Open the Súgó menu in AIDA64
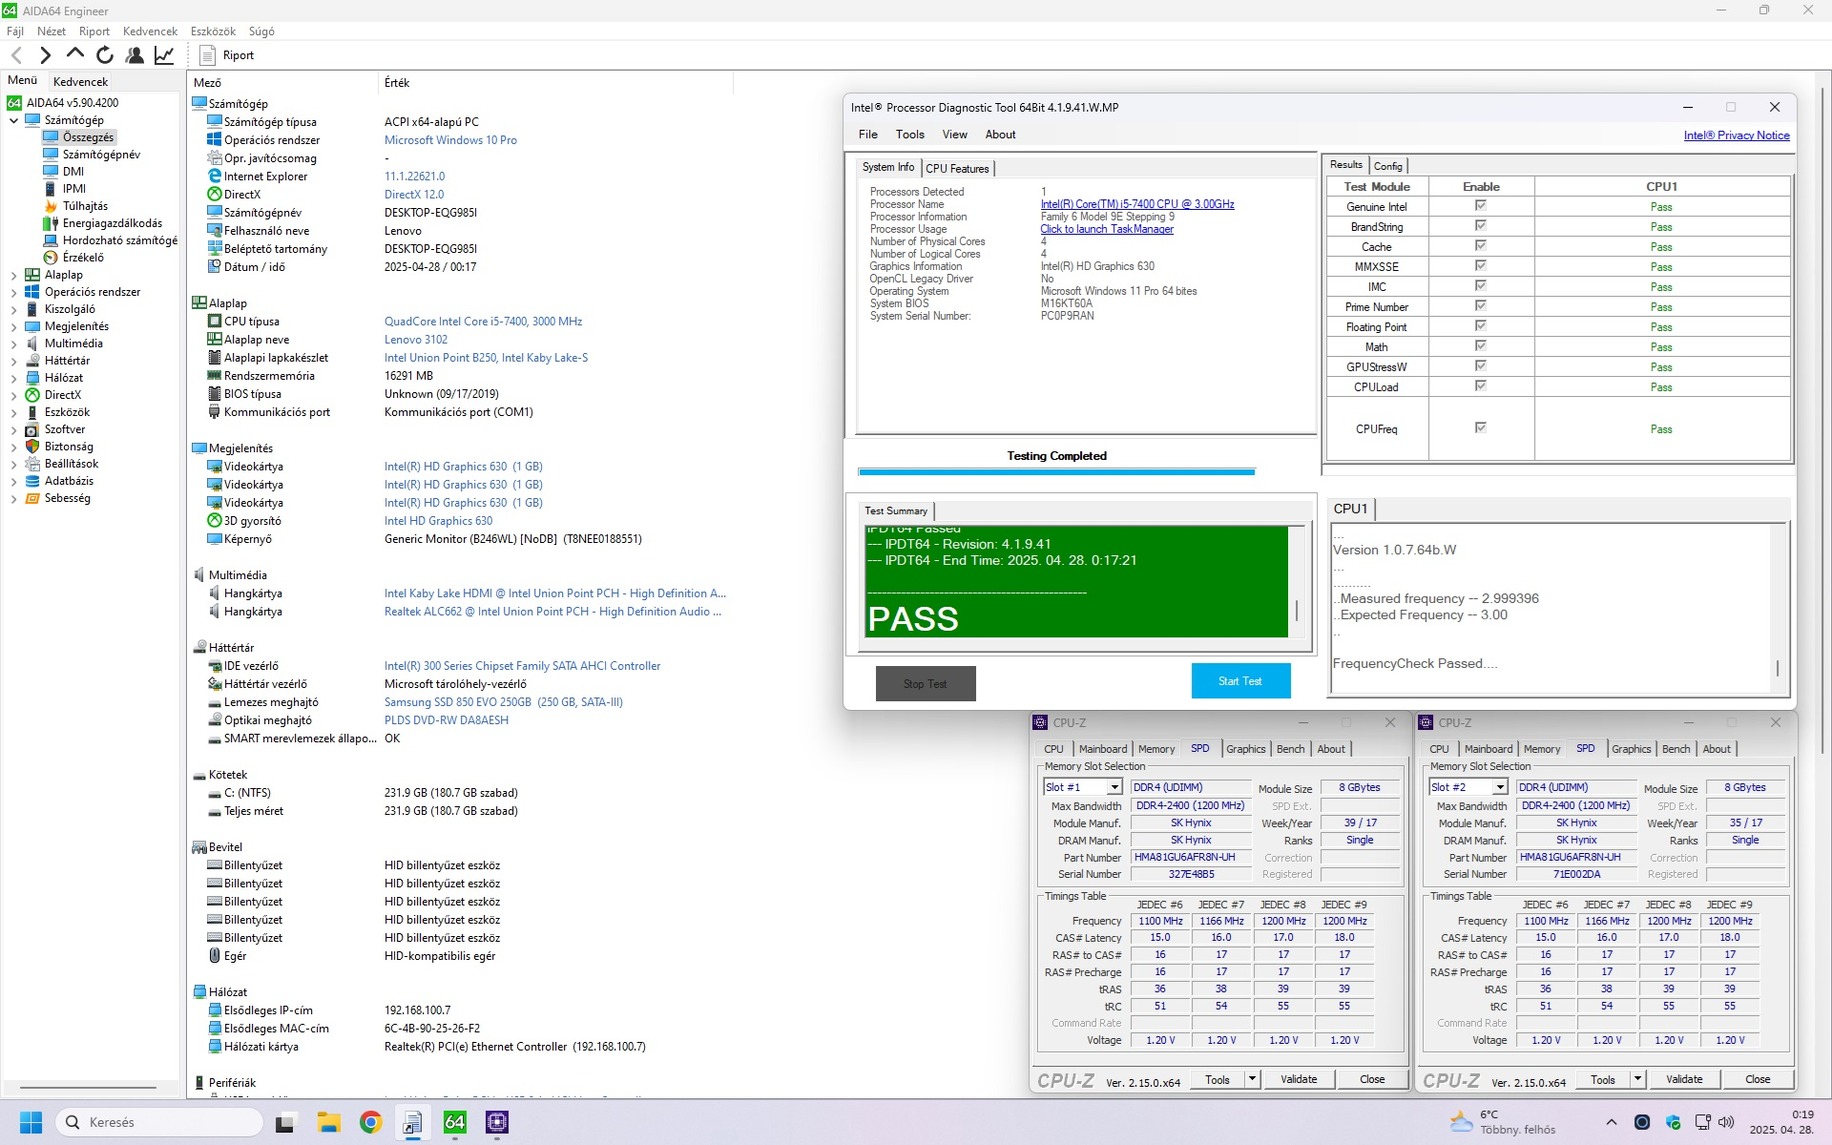The image size is (1832, 1145). tap(261, 31)
